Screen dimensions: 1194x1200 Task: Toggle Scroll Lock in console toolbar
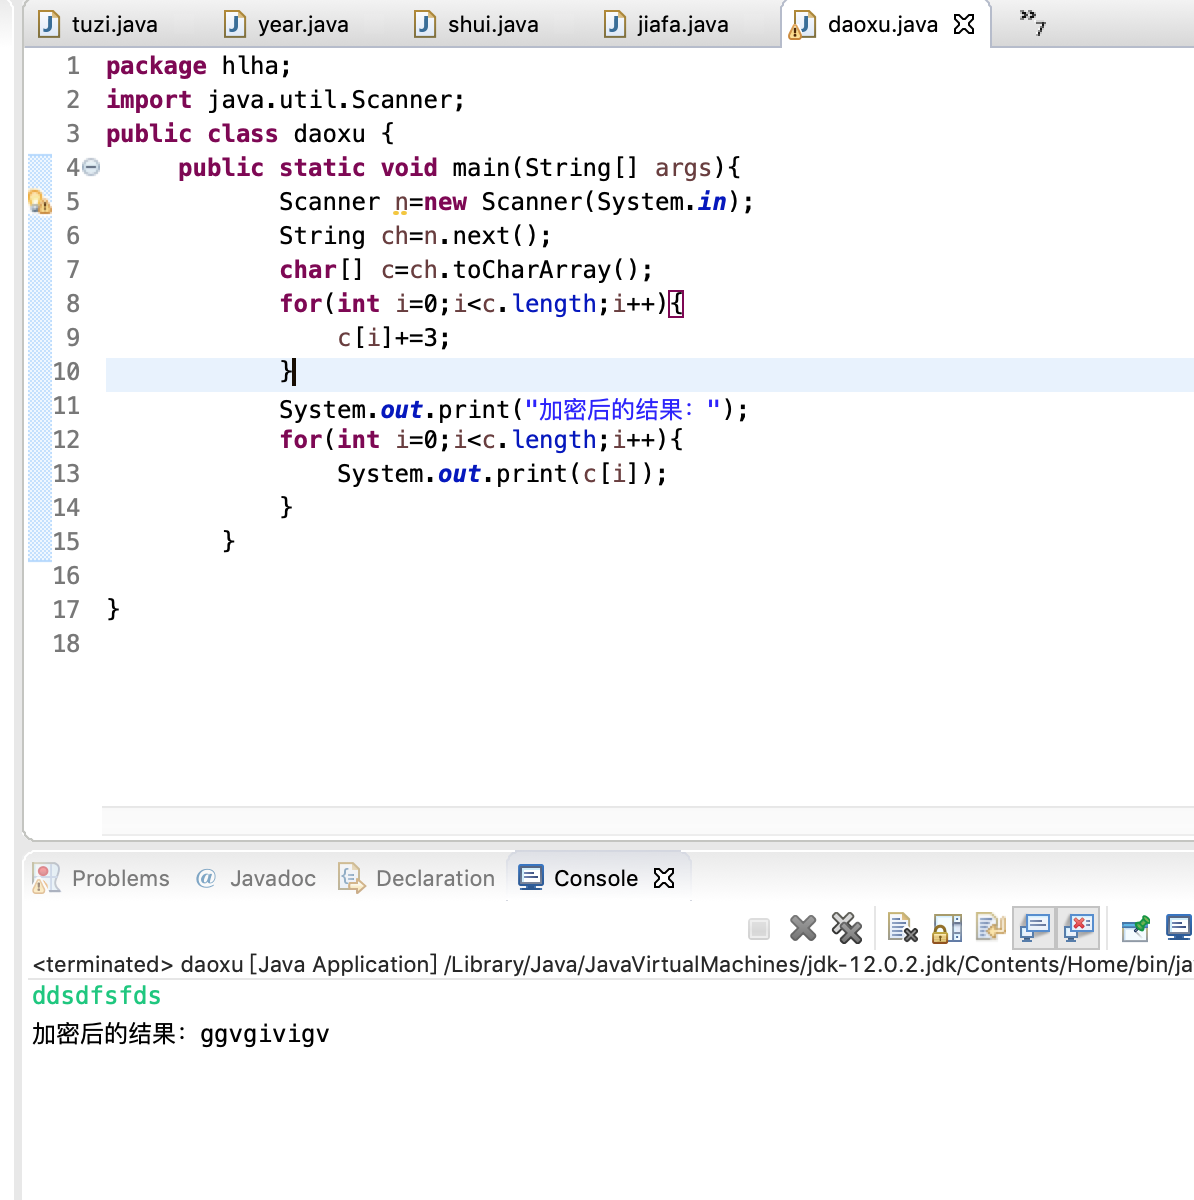(x=947, y=929)
